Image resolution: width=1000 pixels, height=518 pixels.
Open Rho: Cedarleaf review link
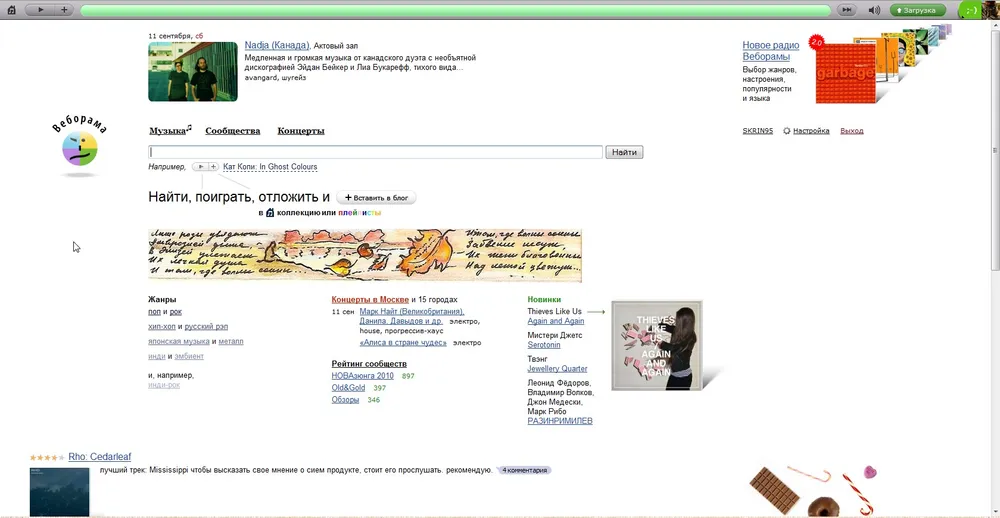pos(100,457)
